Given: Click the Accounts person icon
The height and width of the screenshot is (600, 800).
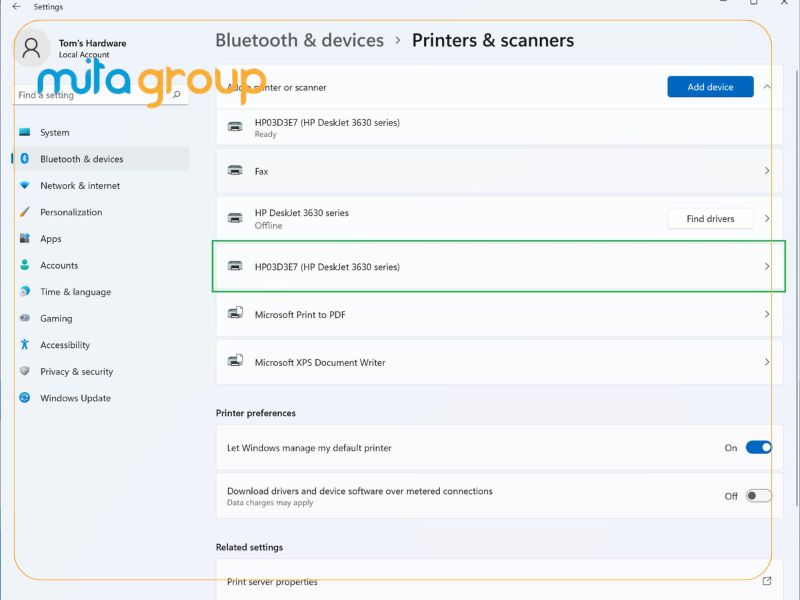Looking at the screenshot, I should click(x=24, y=265).
